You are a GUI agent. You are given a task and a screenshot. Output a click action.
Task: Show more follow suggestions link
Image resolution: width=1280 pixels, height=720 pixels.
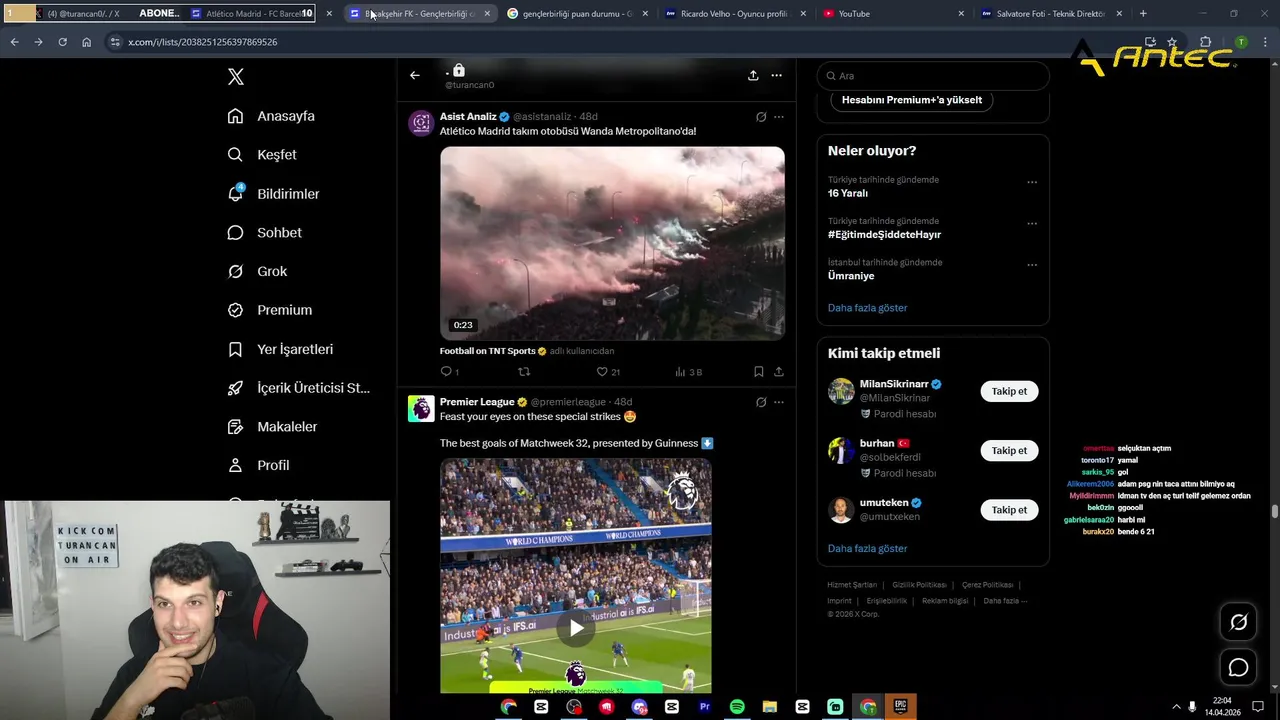tap(867, 548)
